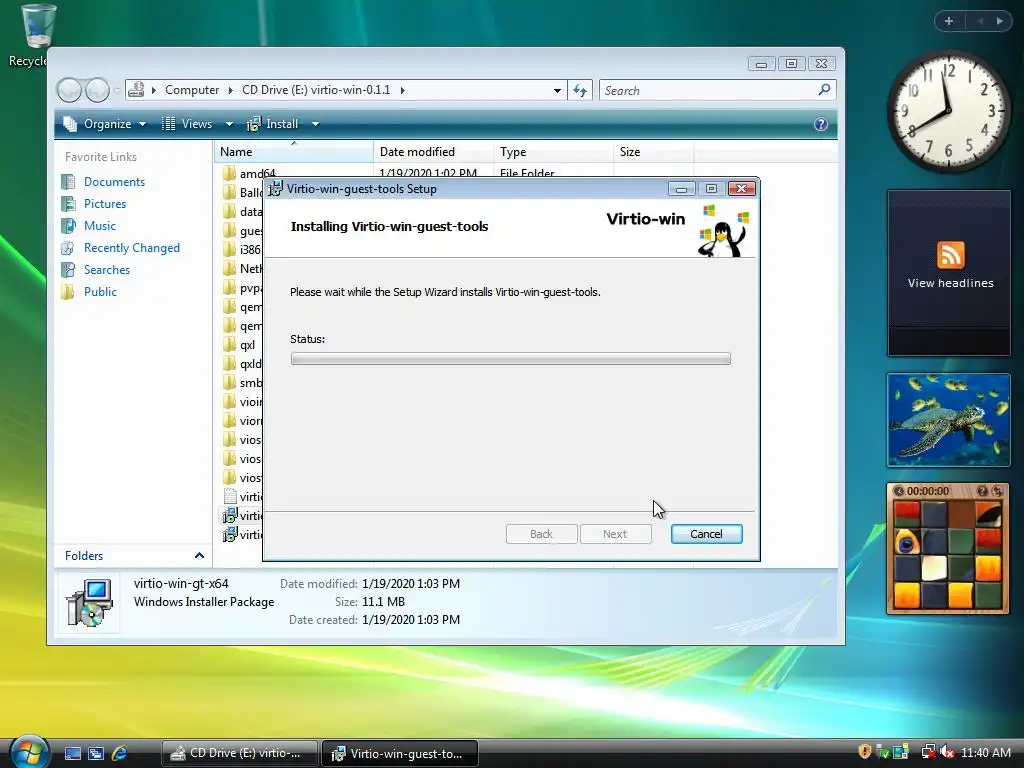Viewport: 1024px width, 768px height.
Task: Show picture puzzle solved image hint
Action: [982, 491]
